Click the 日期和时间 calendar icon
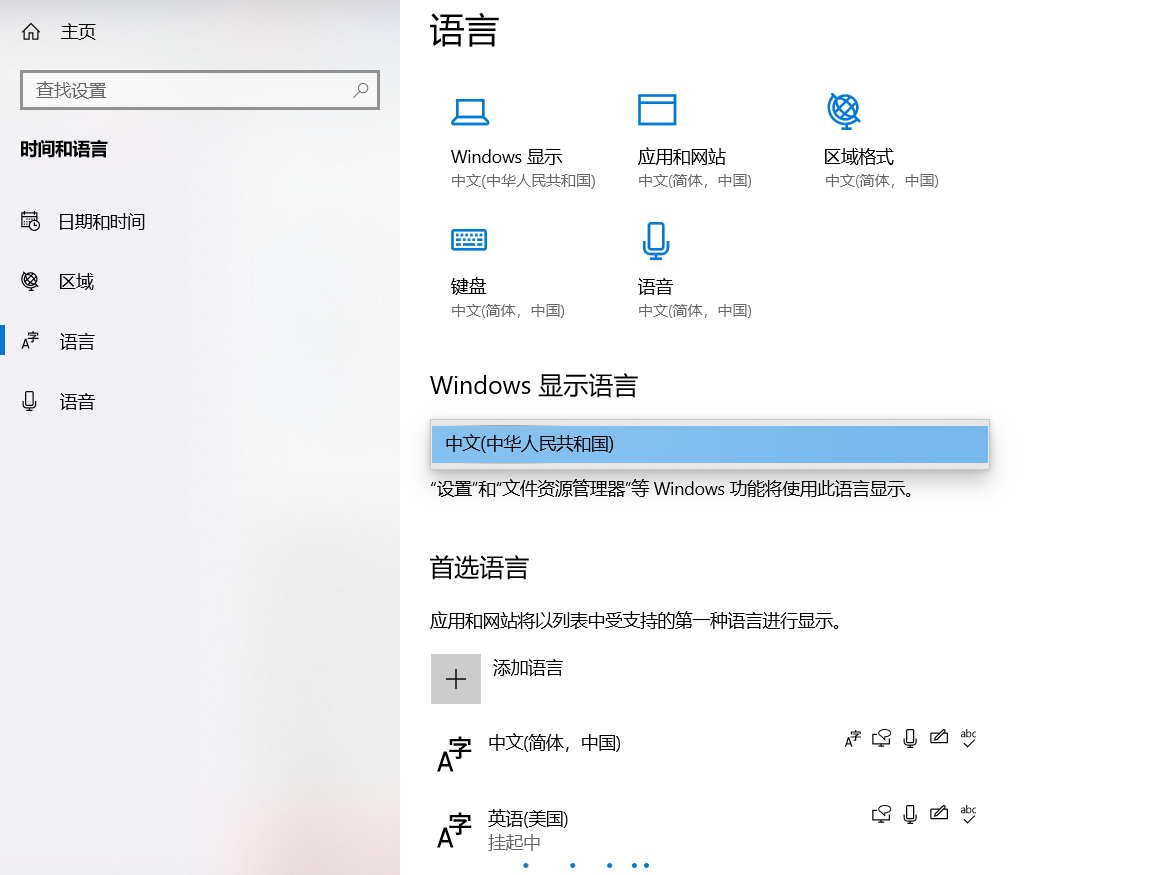Screen dimensions: 1176x875 tap(30, 221)
